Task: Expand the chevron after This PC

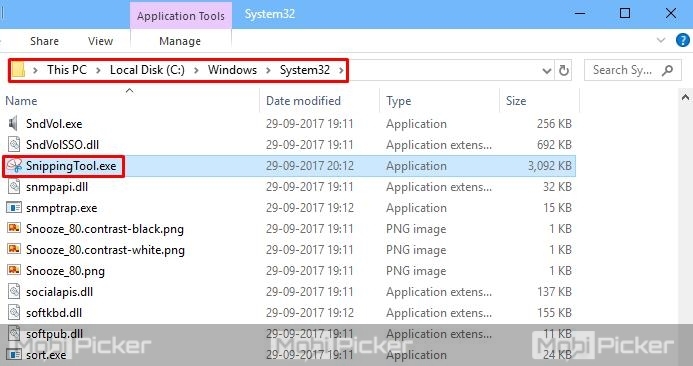Action: pyautogui.click(x=98, y=70)
